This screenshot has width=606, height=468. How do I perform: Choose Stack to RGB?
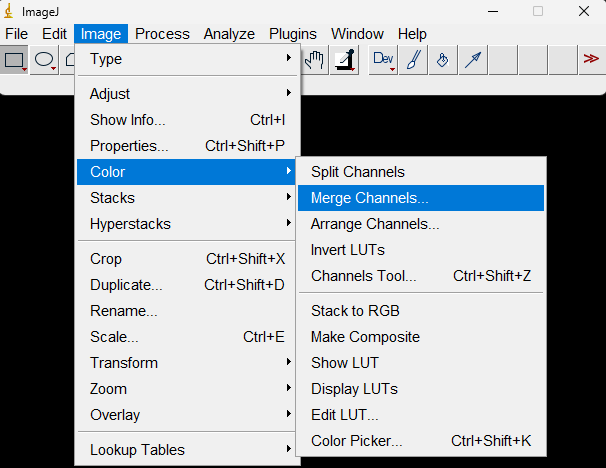click(421, 311)
